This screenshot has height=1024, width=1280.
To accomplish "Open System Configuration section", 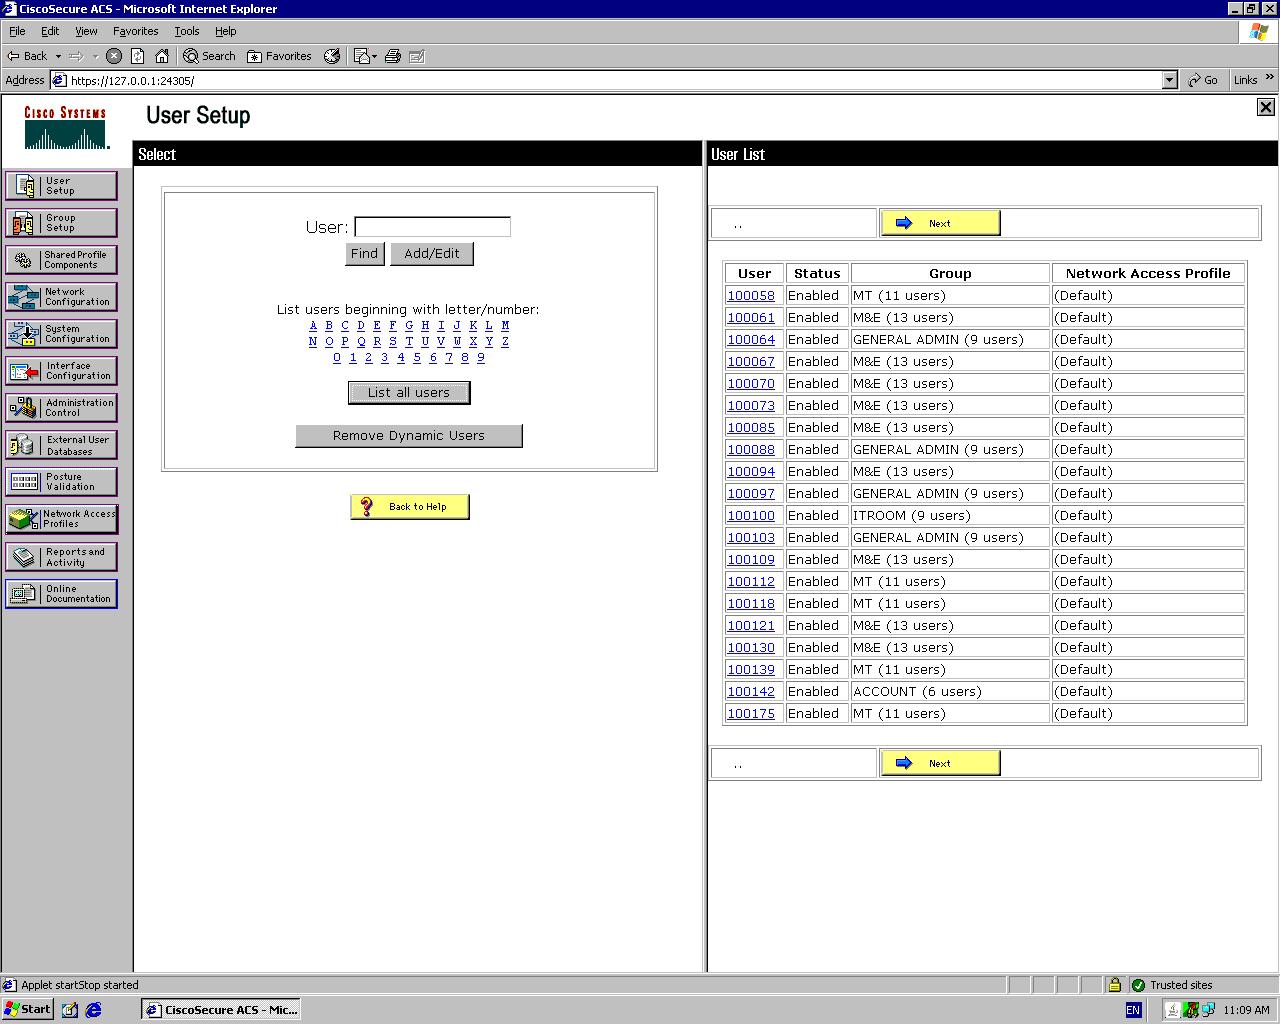I will coord(60,334).
